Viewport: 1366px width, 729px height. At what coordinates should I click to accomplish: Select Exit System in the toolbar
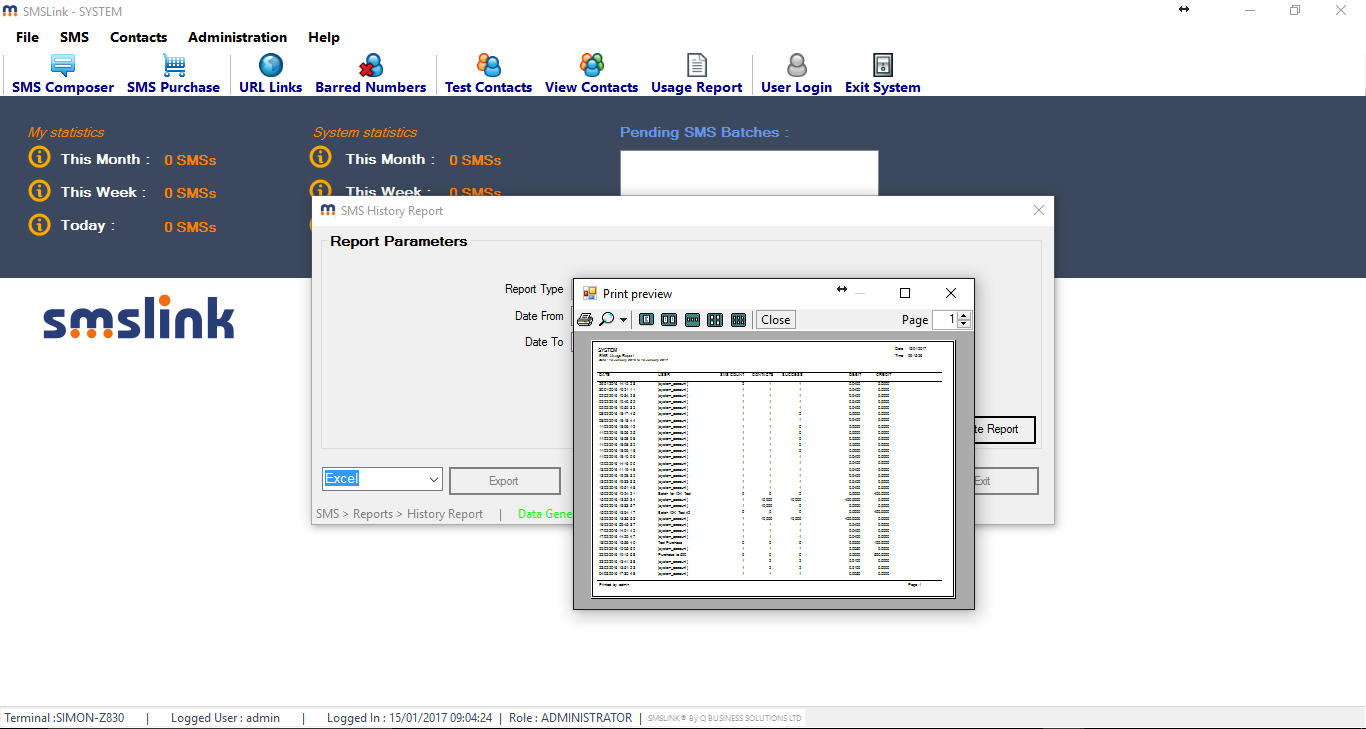[x=882, y=75]
